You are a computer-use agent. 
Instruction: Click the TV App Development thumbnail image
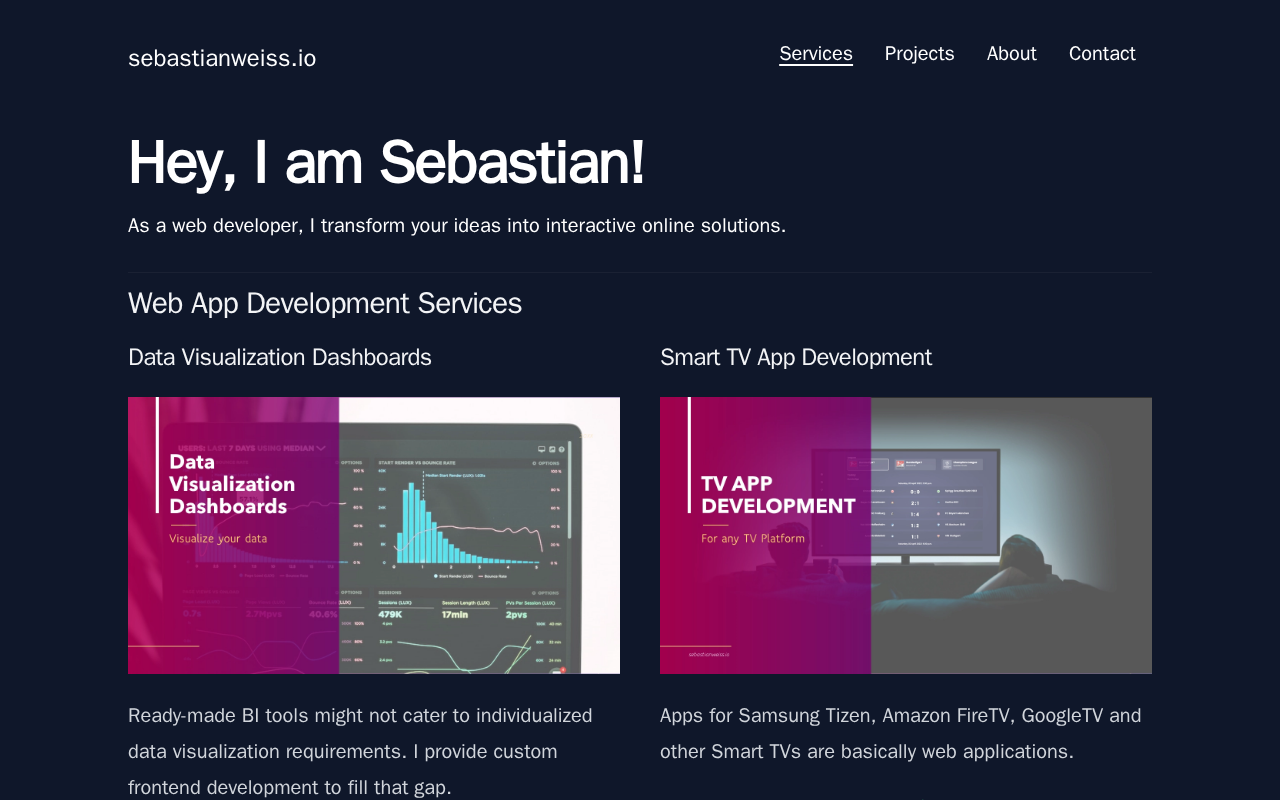[x=906, y=535]
